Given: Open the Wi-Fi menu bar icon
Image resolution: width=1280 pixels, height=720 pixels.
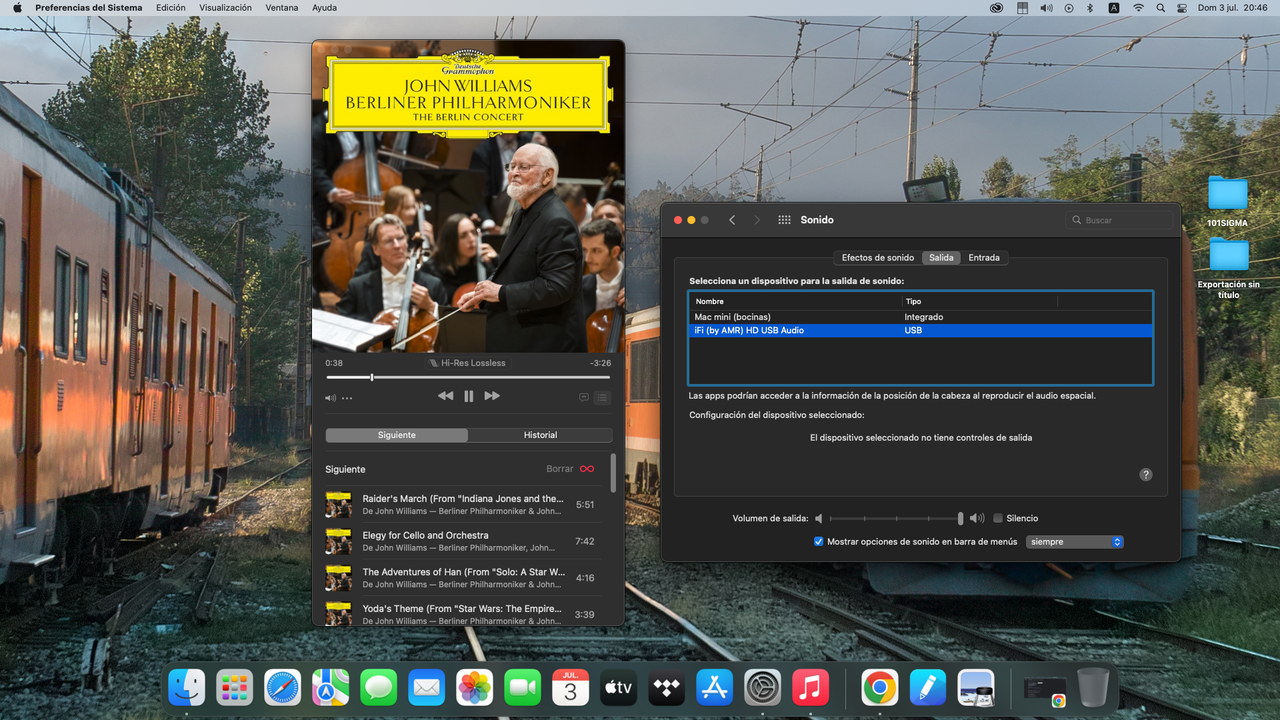Looking at the screenshot, I should (1138, 7).
